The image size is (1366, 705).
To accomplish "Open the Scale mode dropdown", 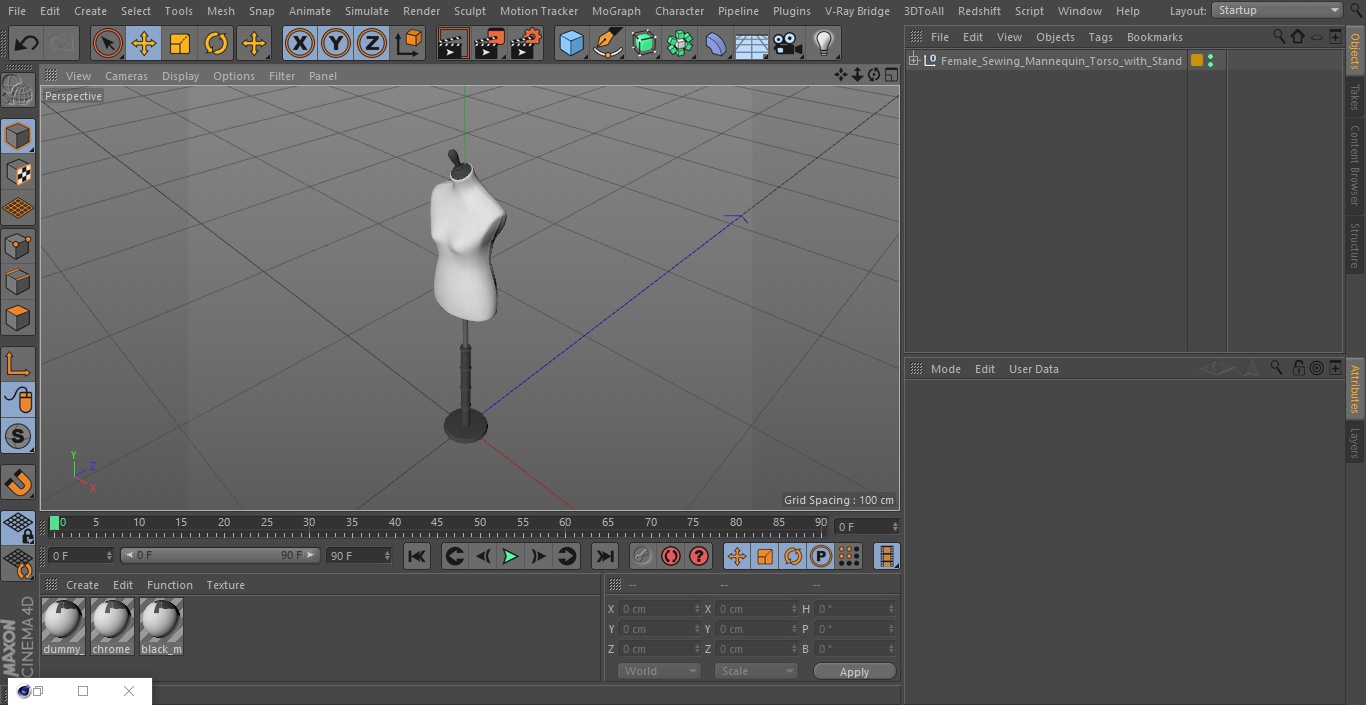I will pos(756,671).
